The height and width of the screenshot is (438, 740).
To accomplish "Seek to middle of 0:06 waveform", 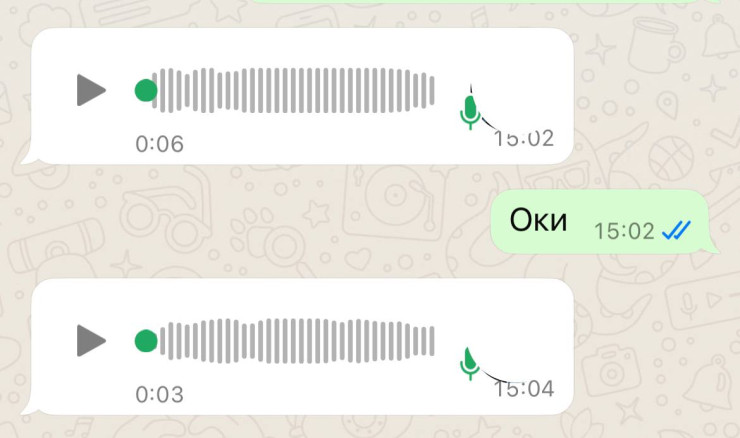I will pos(293,91).
